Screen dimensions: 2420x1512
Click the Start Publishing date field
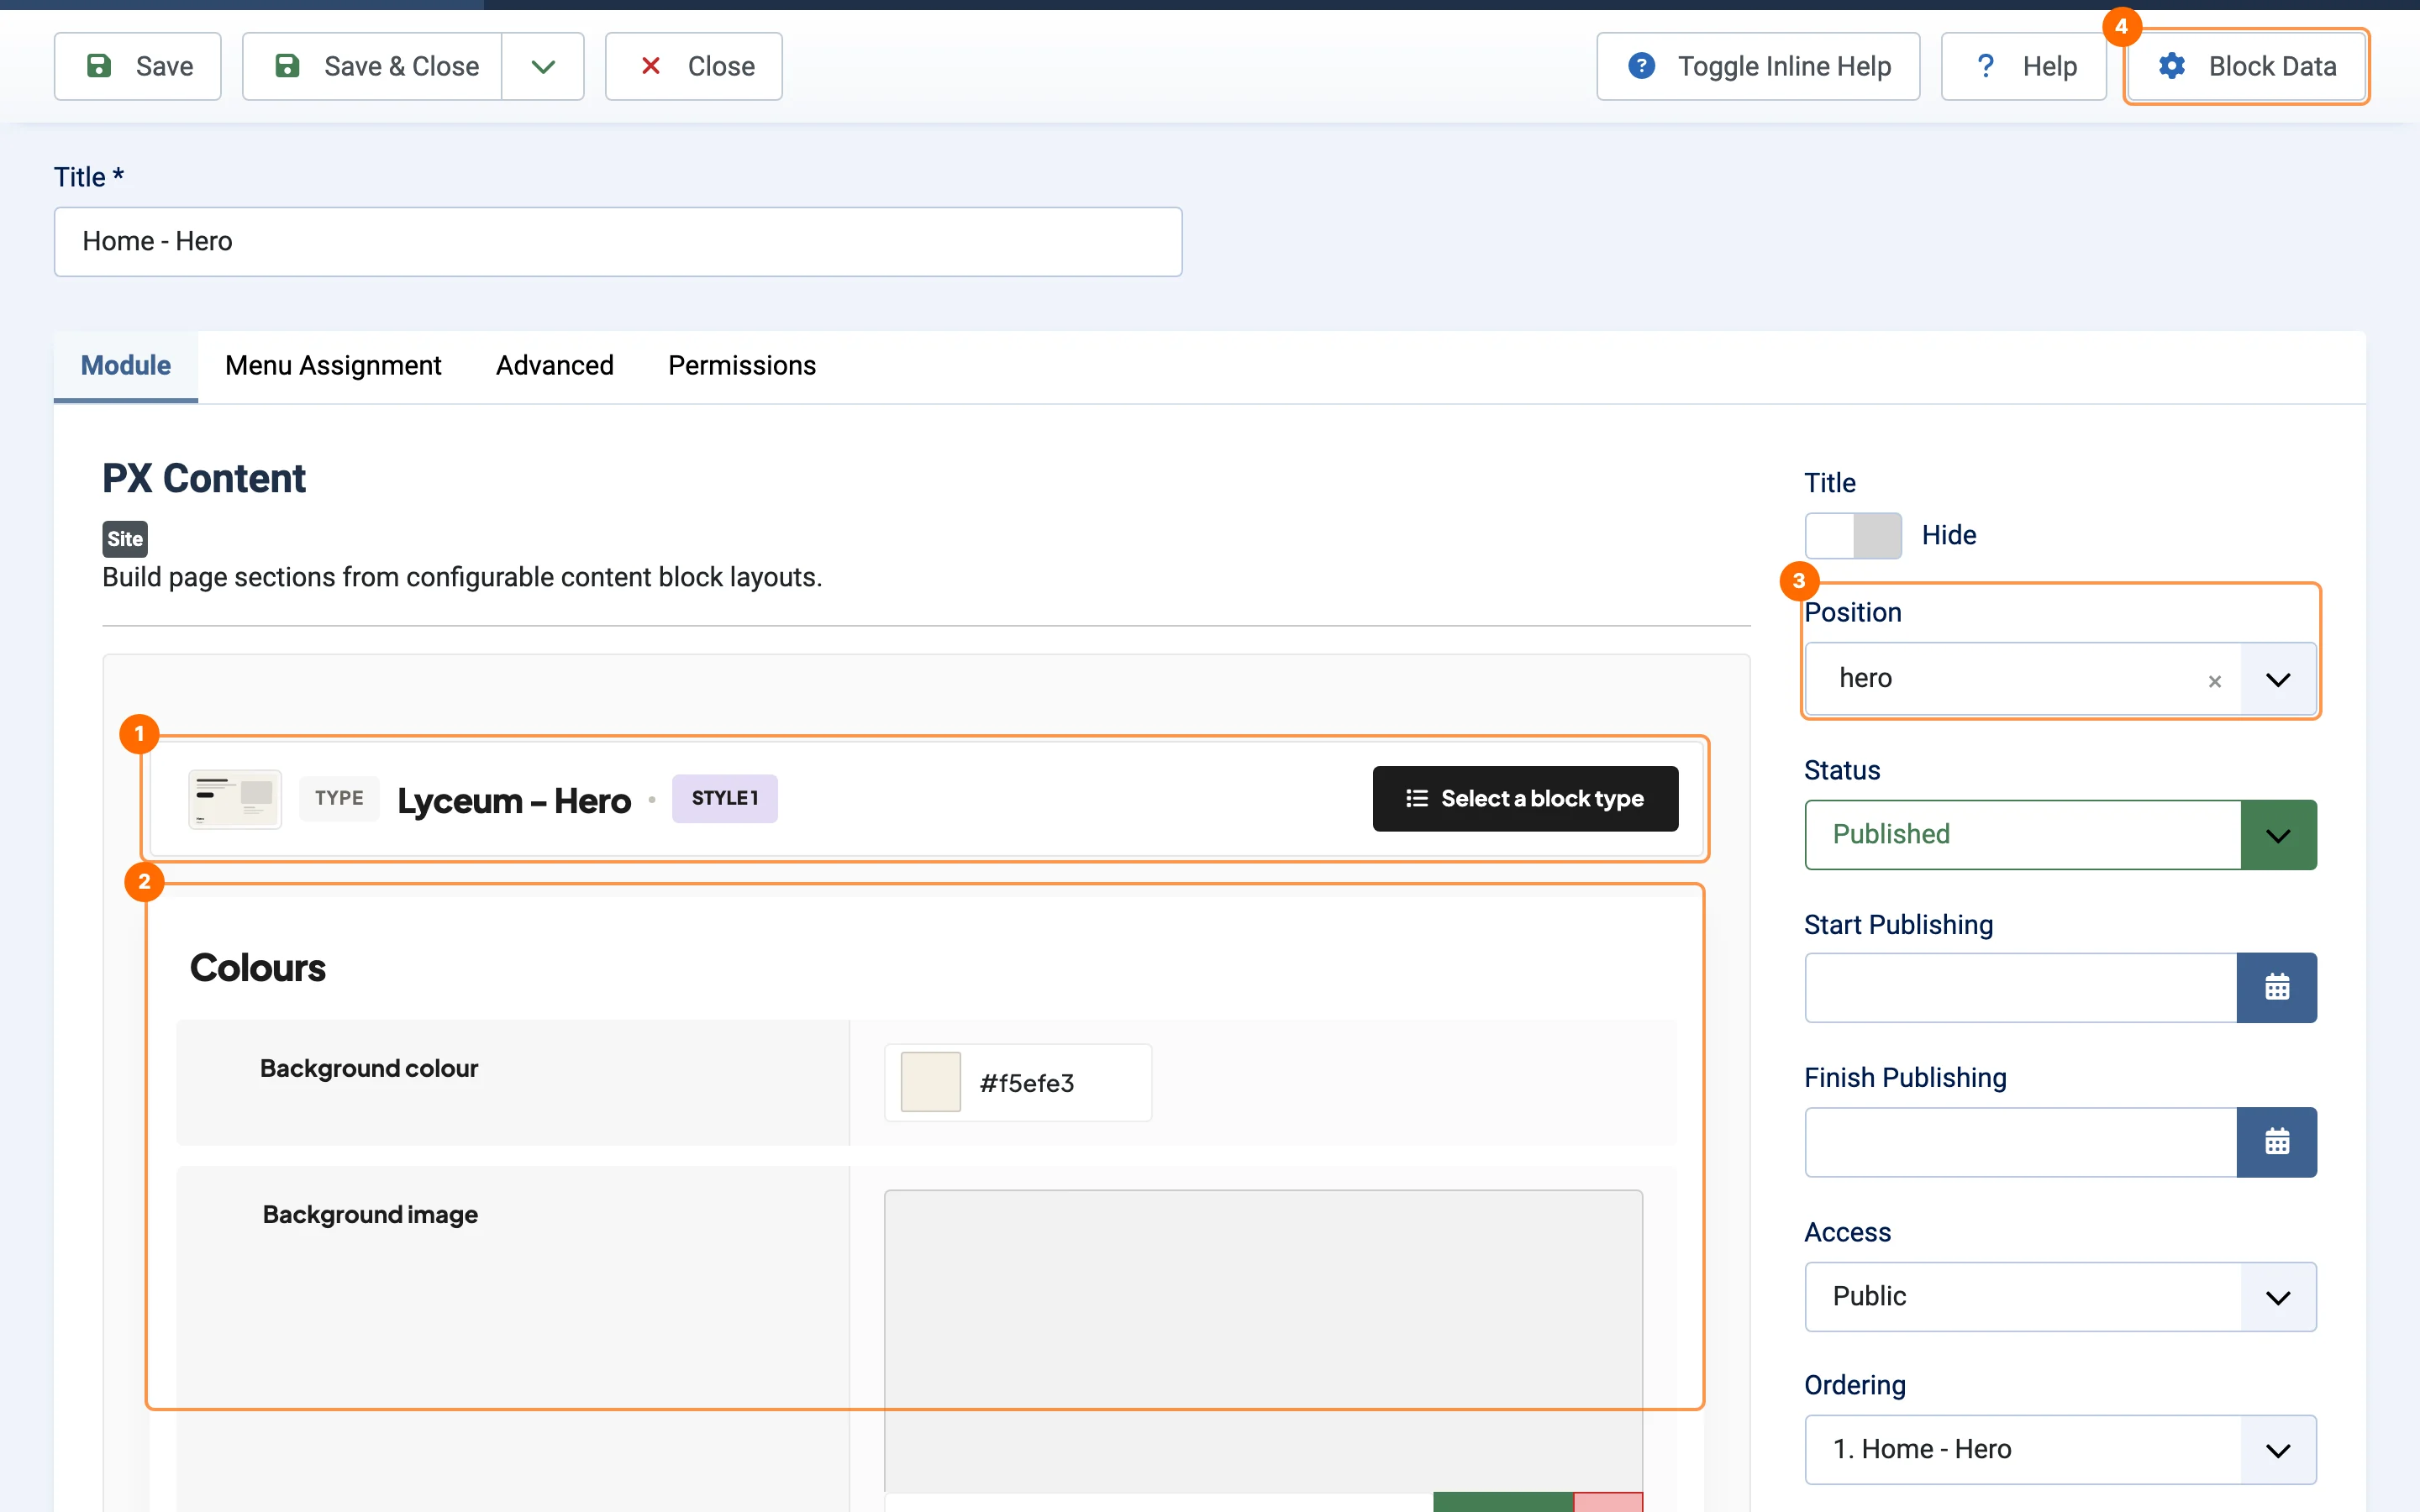click(x=2021, y=988)
